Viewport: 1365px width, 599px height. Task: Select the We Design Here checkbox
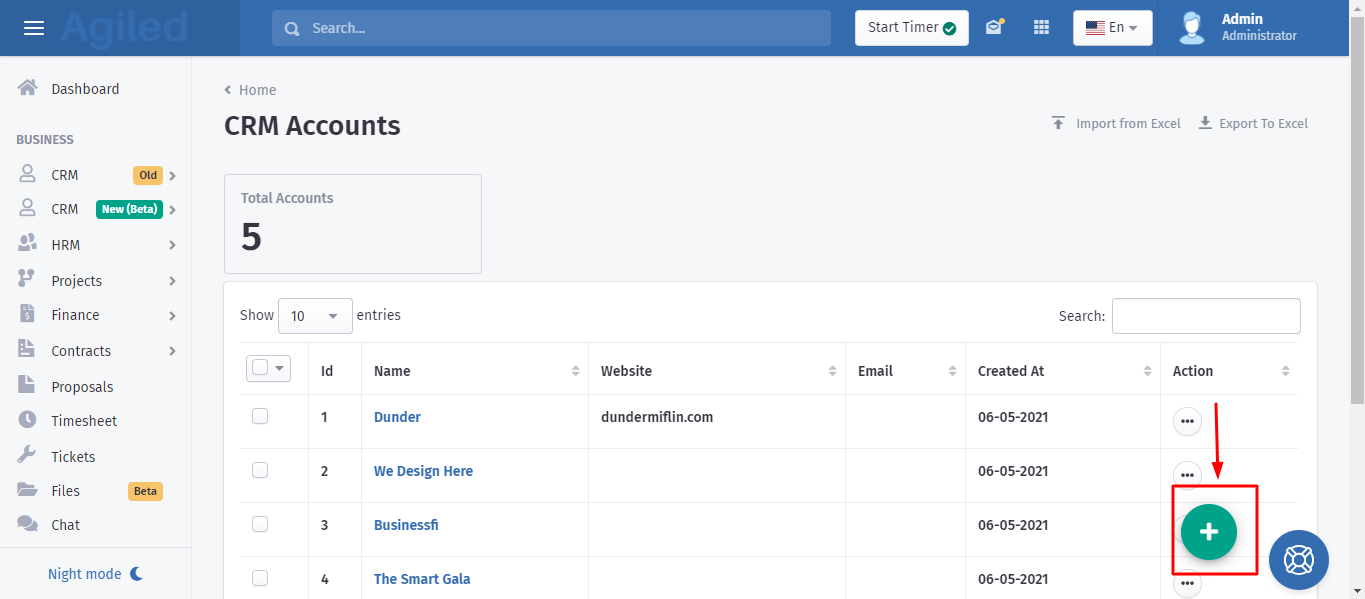tap(260, 470)
